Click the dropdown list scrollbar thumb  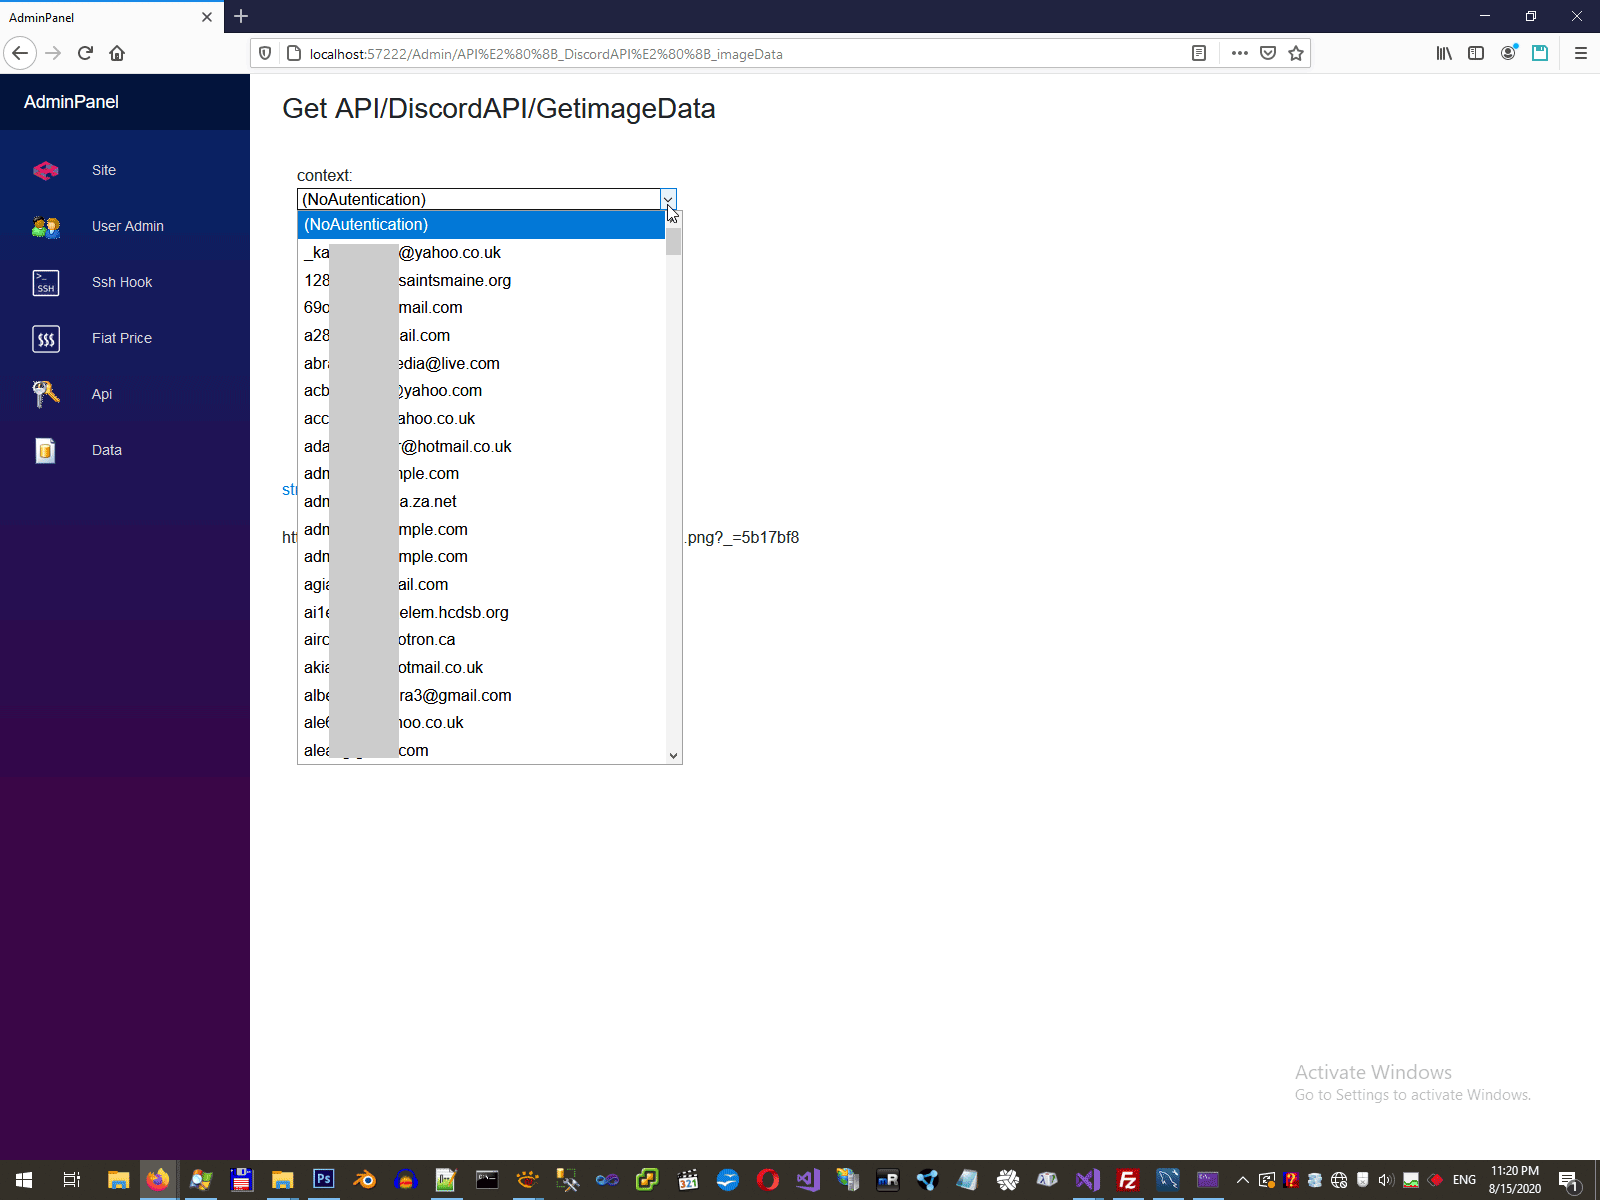point(674,241)
